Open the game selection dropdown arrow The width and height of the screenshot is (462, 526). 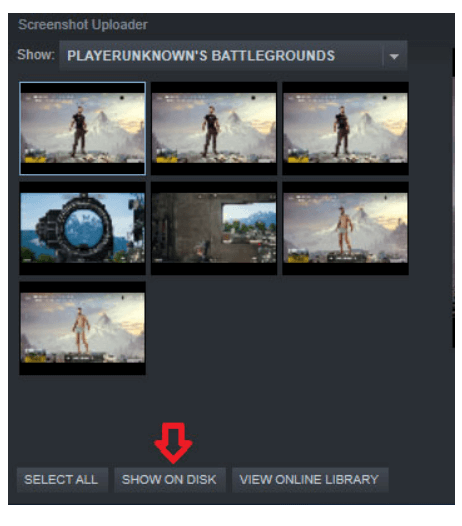[395, 56]
